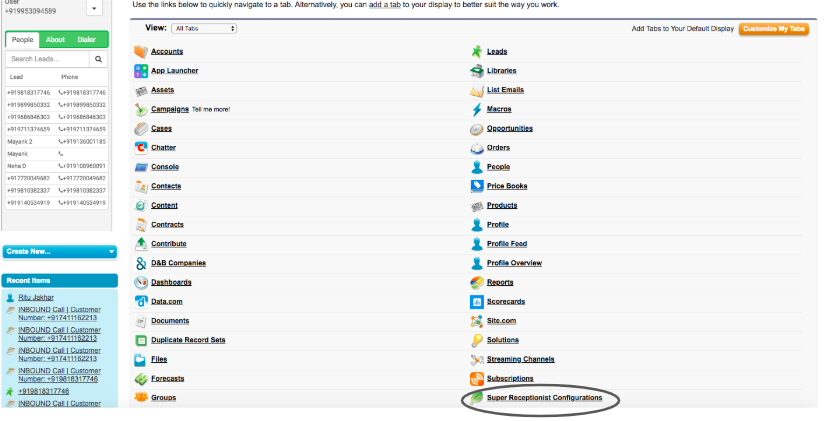Switch to the Dialer tab
The image size is (825, 421).
[87, 40]
